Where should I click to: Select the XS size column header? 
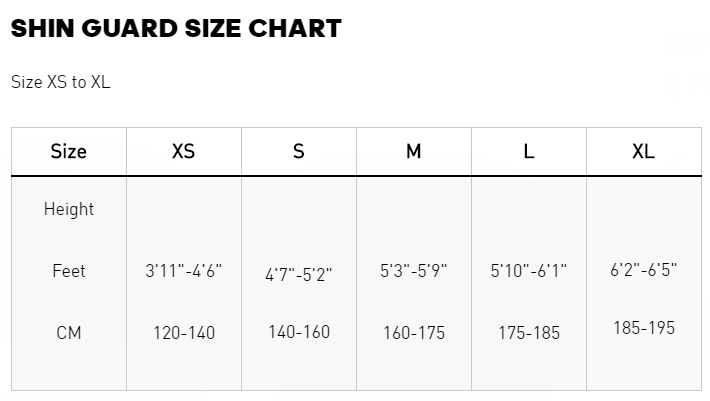[183, 151]
